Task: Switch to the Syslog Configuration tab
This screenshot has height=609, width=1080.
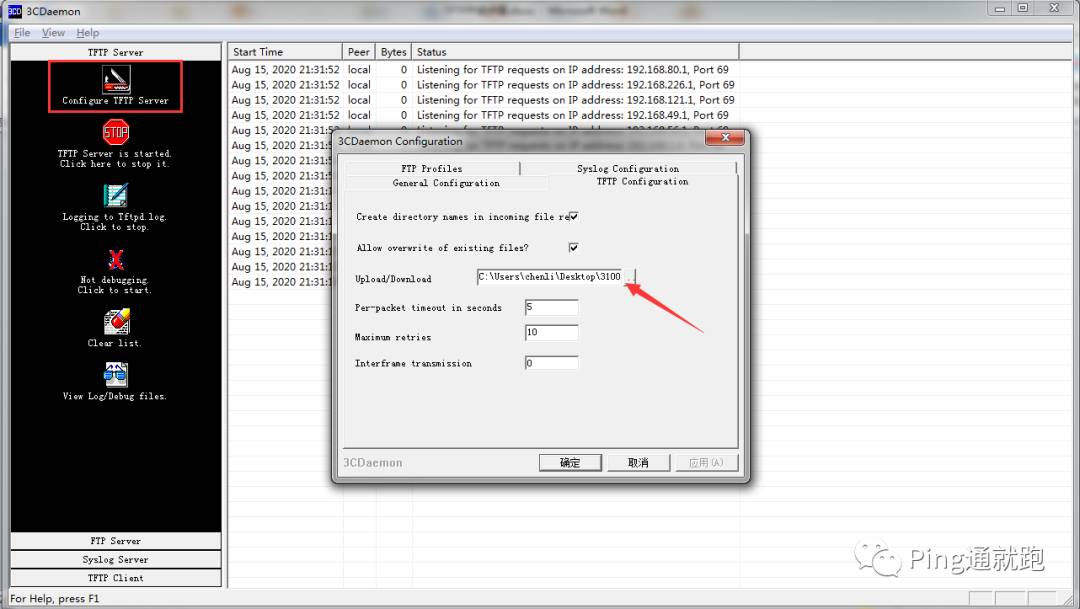Action: coord(628,168)
